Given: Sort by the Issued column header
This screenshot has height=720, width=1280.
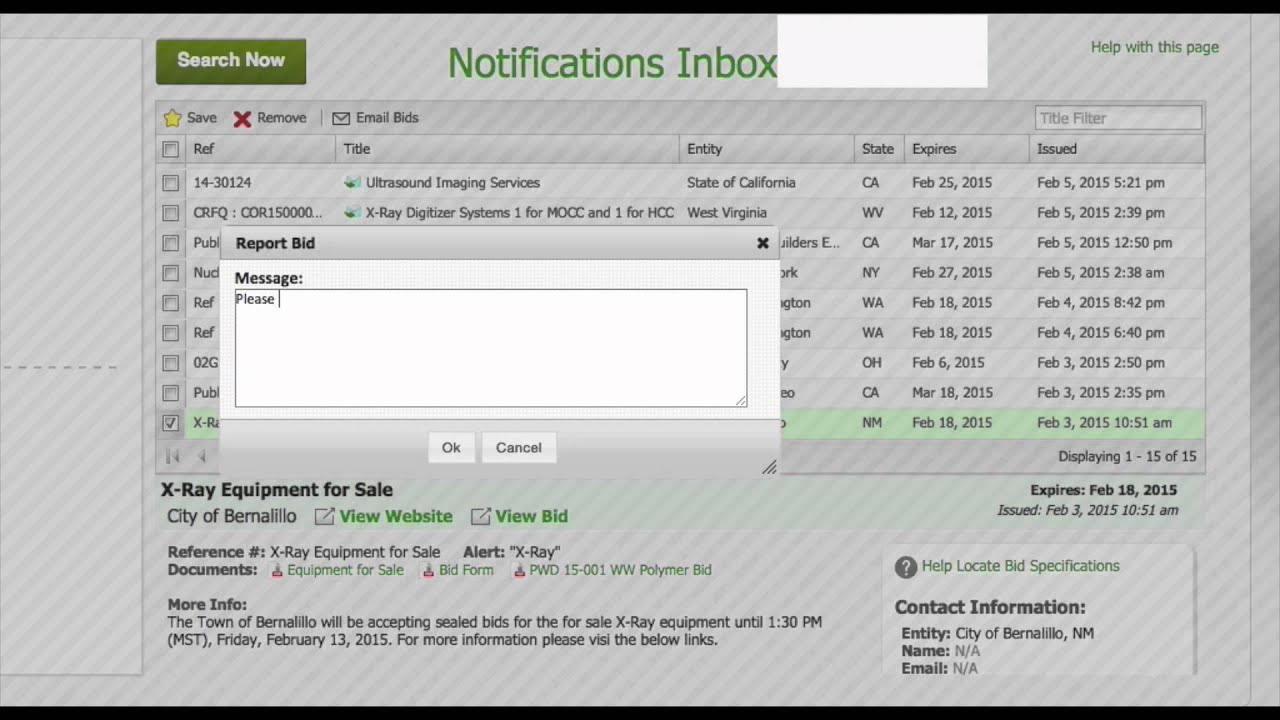Looking at the screenshot, I should 1117,149.
